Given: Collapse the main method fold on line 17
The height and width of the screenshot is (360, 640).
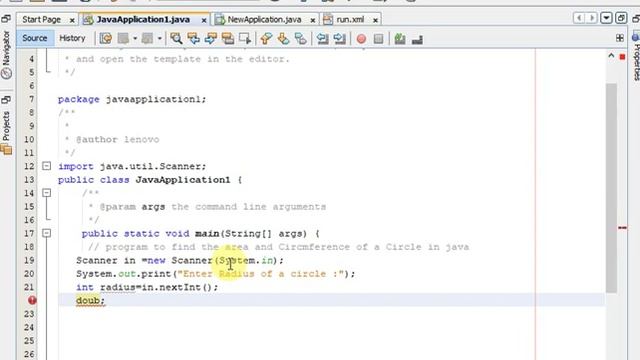Looking at the screenshot, I should pyautogui.click(x=47, y=233).
